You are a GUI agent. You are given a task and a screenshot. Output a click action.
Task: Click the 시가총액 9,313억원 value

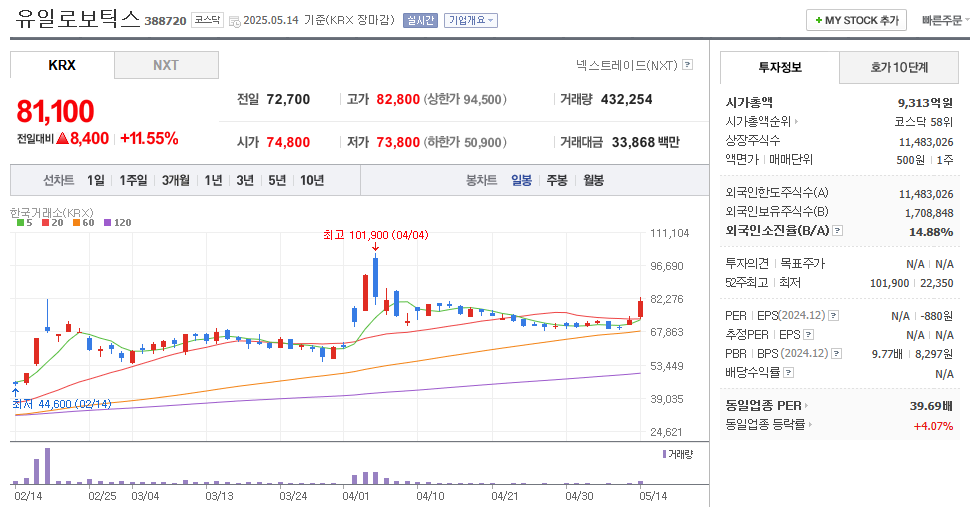(925, 103)
